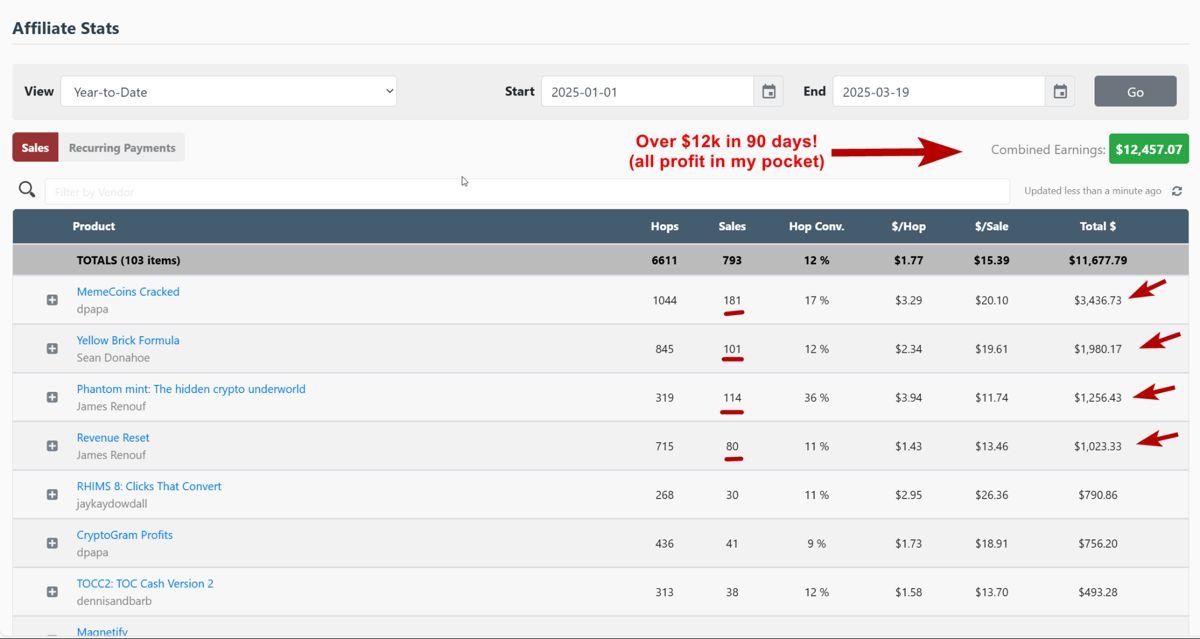Click the Filter by Vendor field
Image resolution: width=1200 pixels, height=639 pixels.
click(x=526, y=191)
